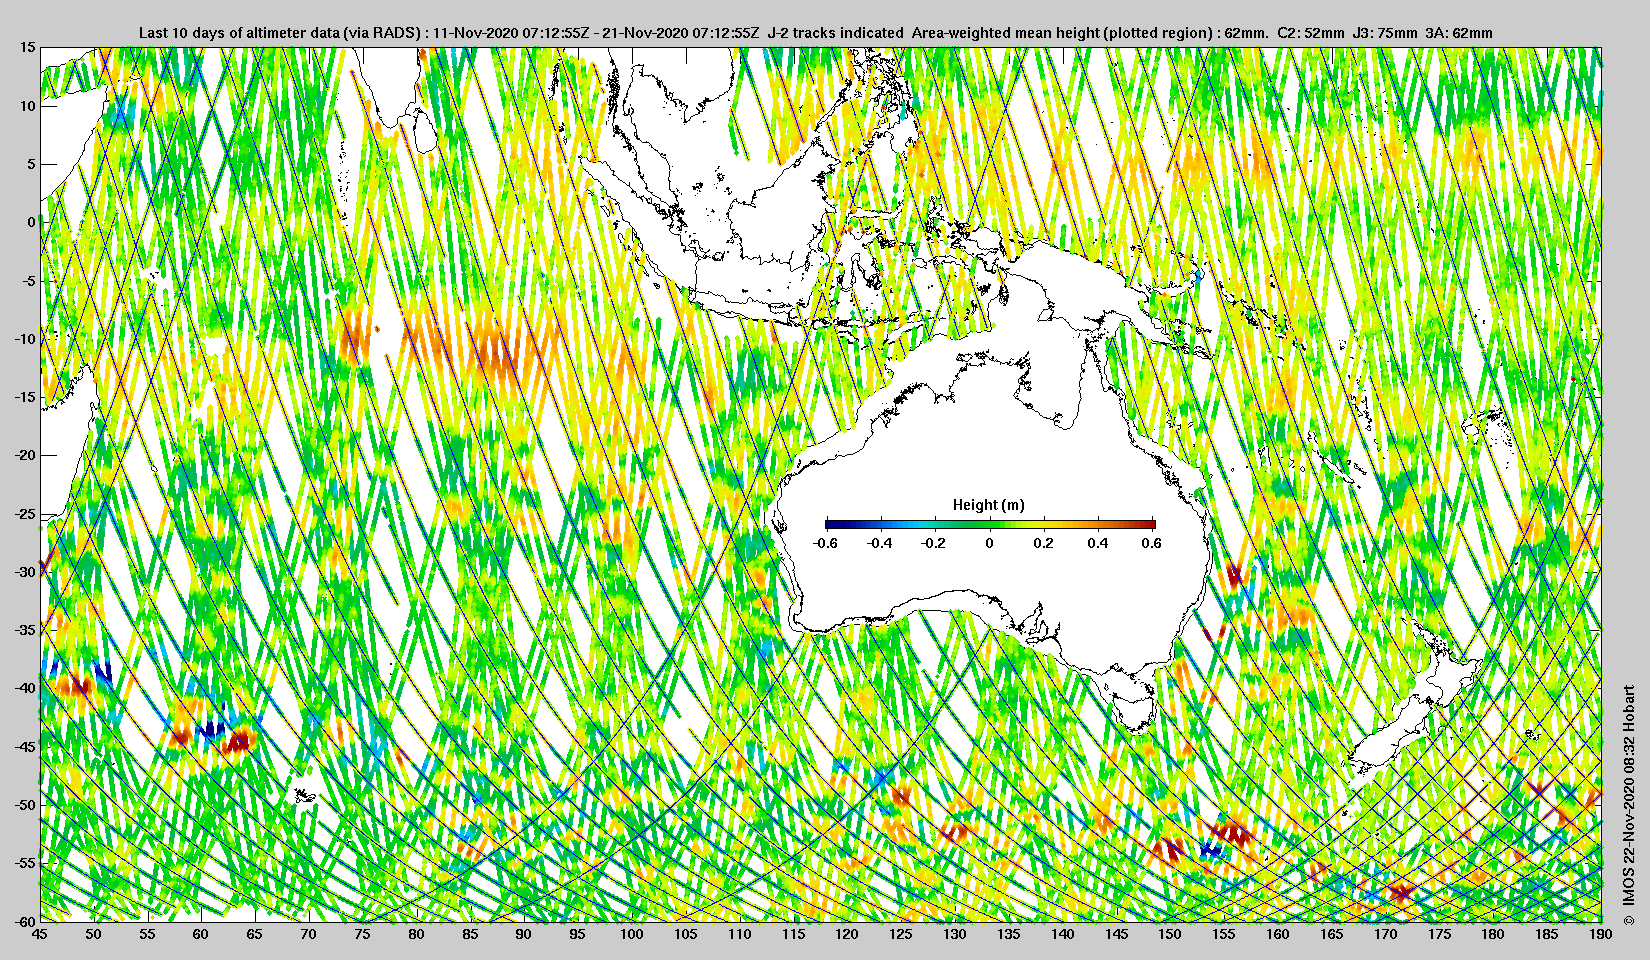Viewport: 1650px width, 960px height.
Task: Click the "J3: 75mm" value
Action: pos(1384,33)
